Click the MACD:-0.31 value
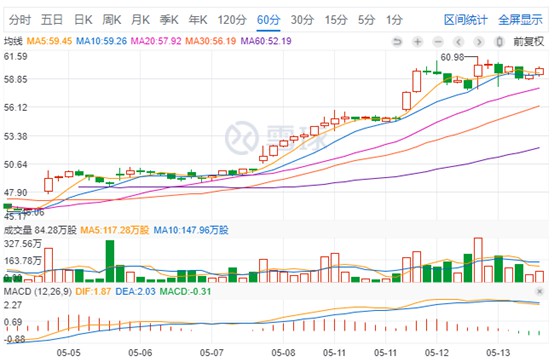554x362 pixels. (x=185, y=292)
